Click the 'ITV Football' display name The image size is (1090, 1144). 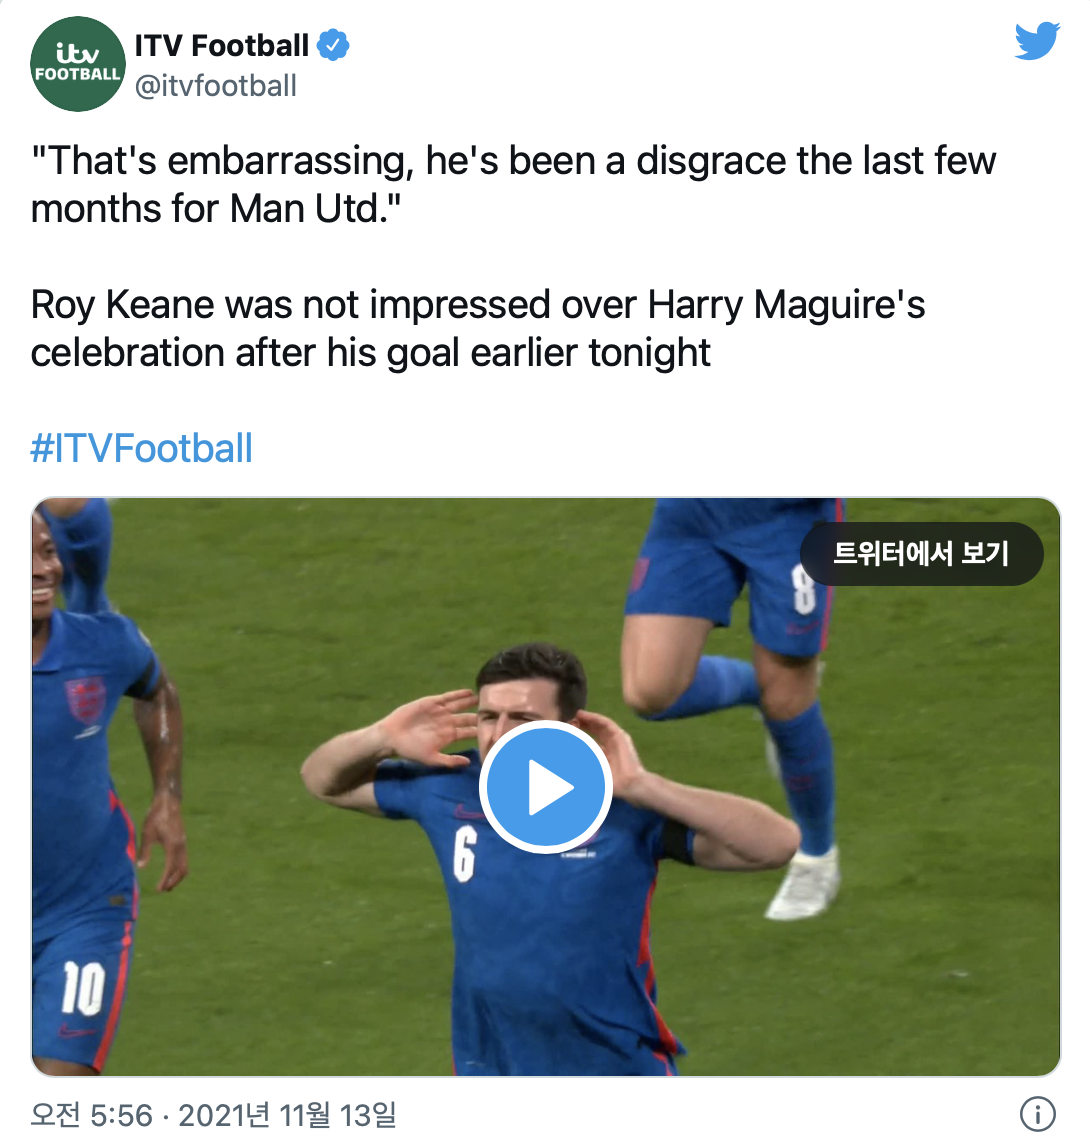tap(222, 46)
